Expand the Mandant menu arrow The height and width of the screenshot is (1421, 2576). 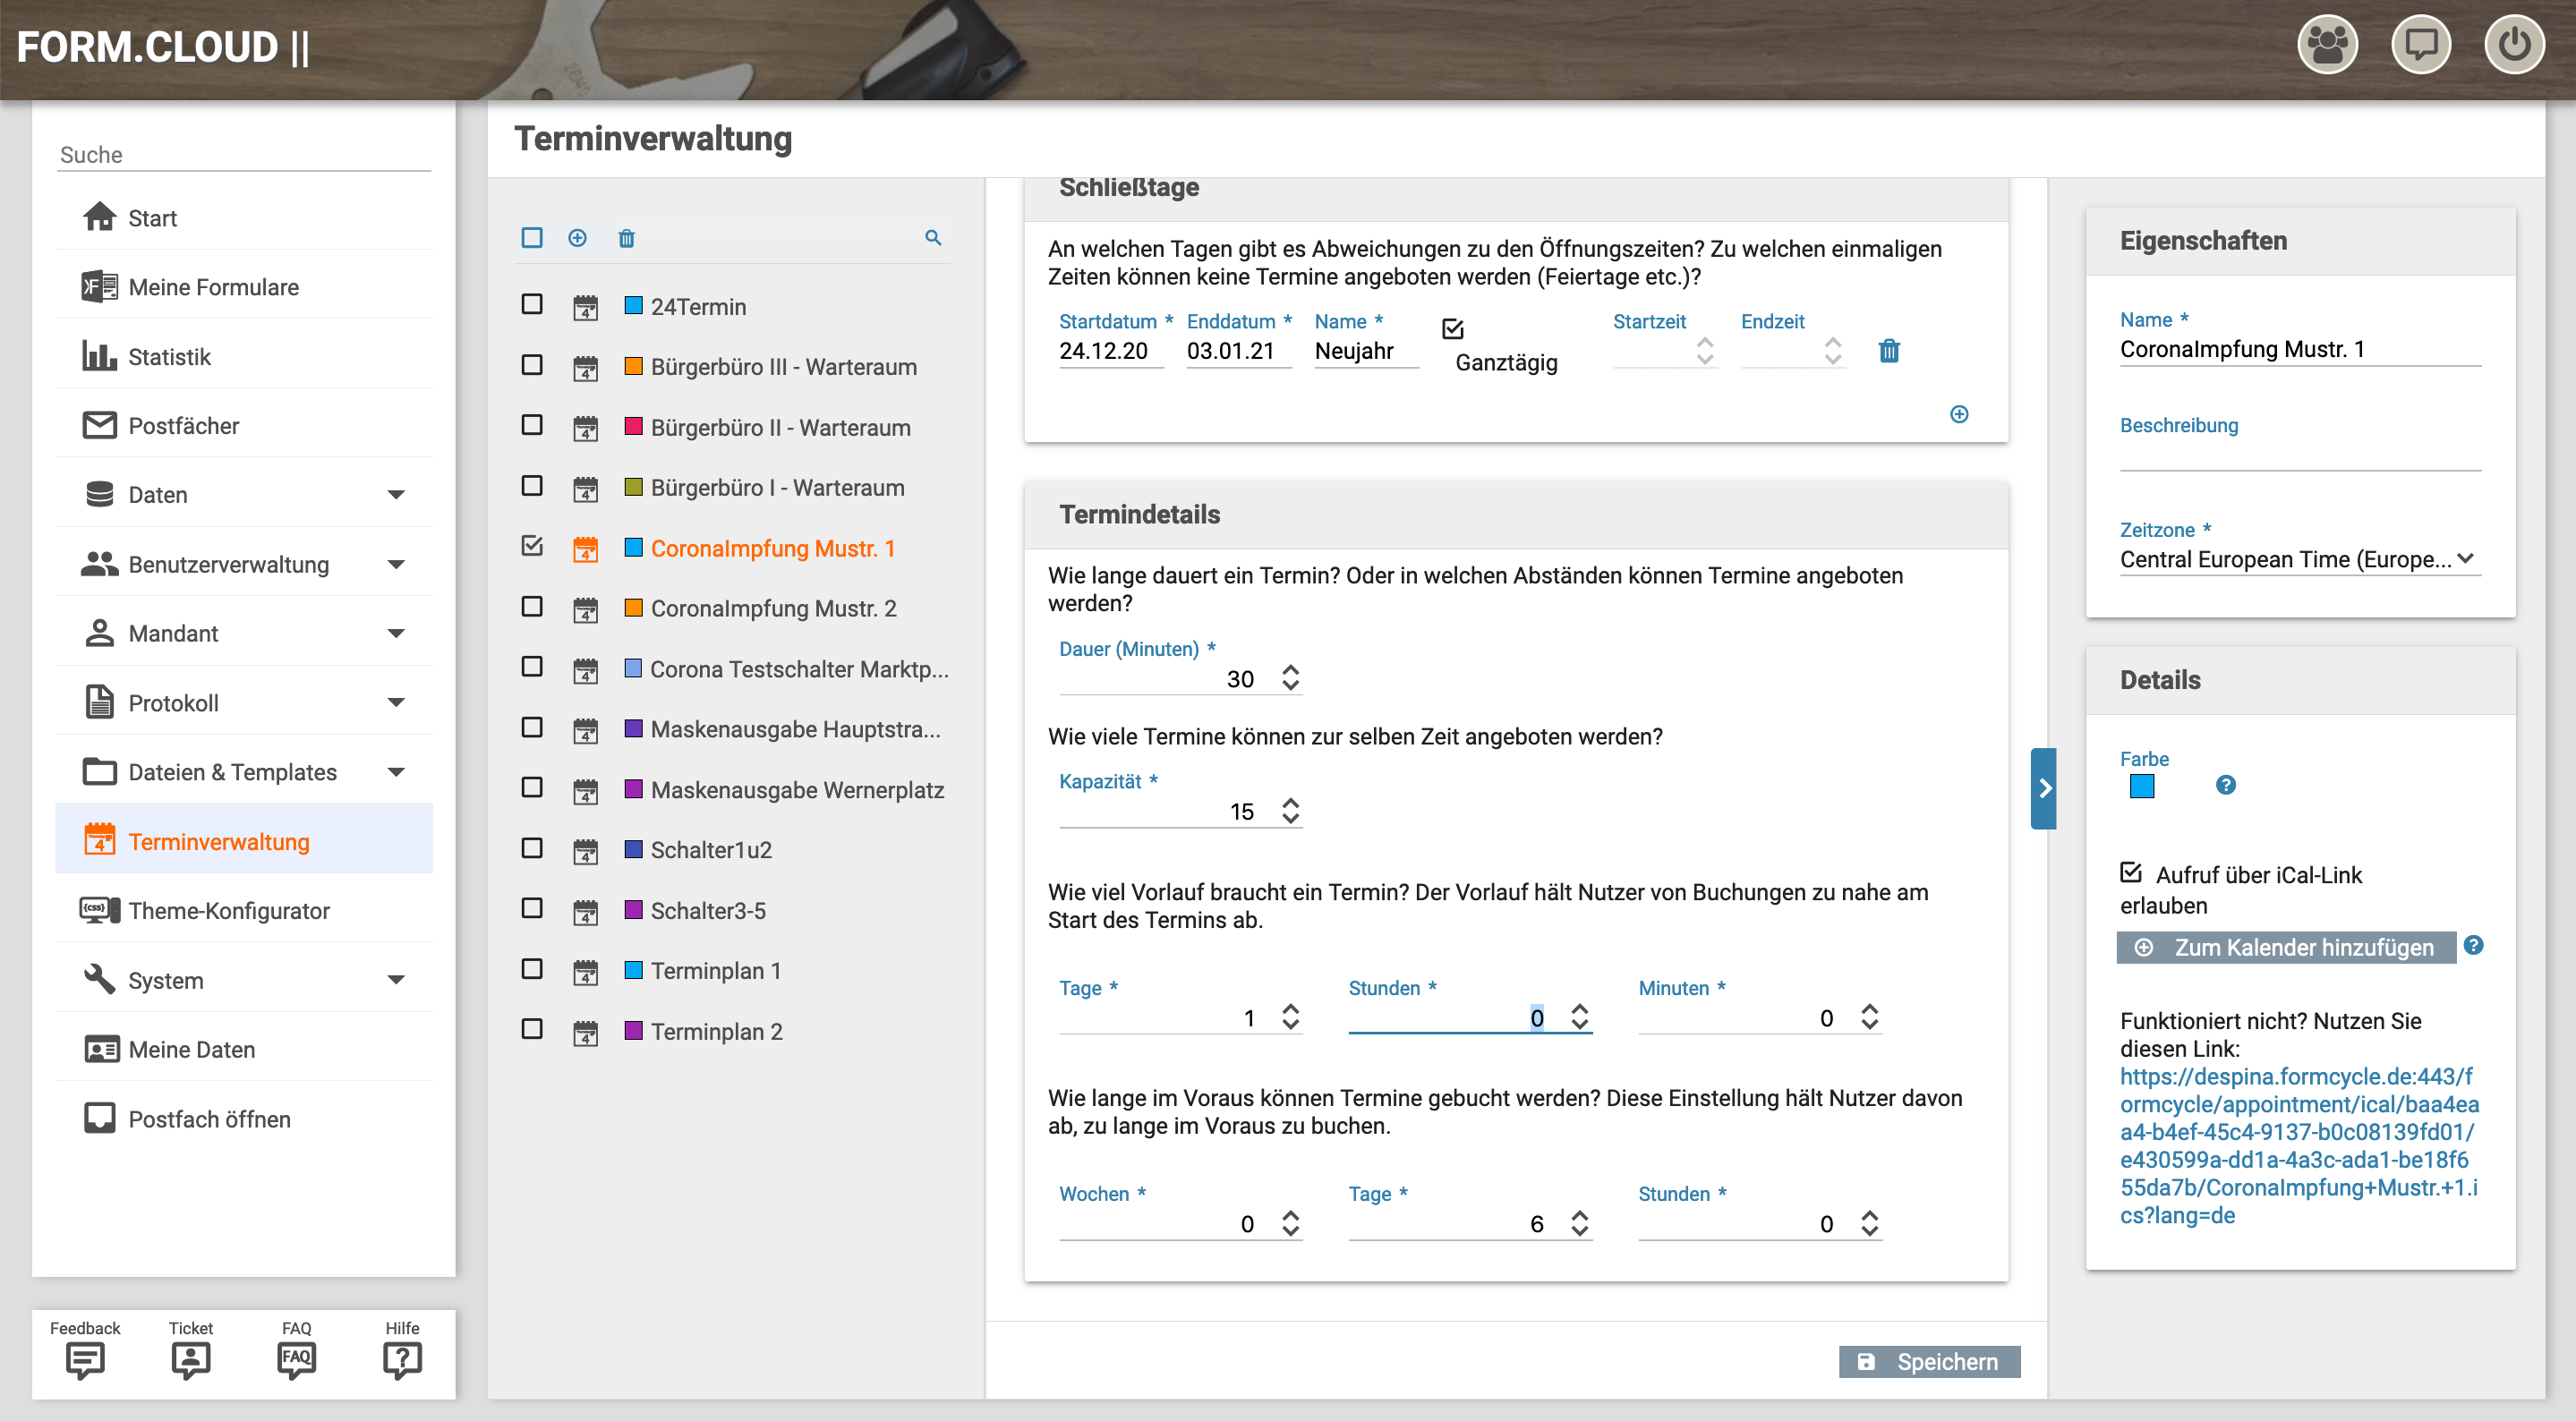(396, 633)
